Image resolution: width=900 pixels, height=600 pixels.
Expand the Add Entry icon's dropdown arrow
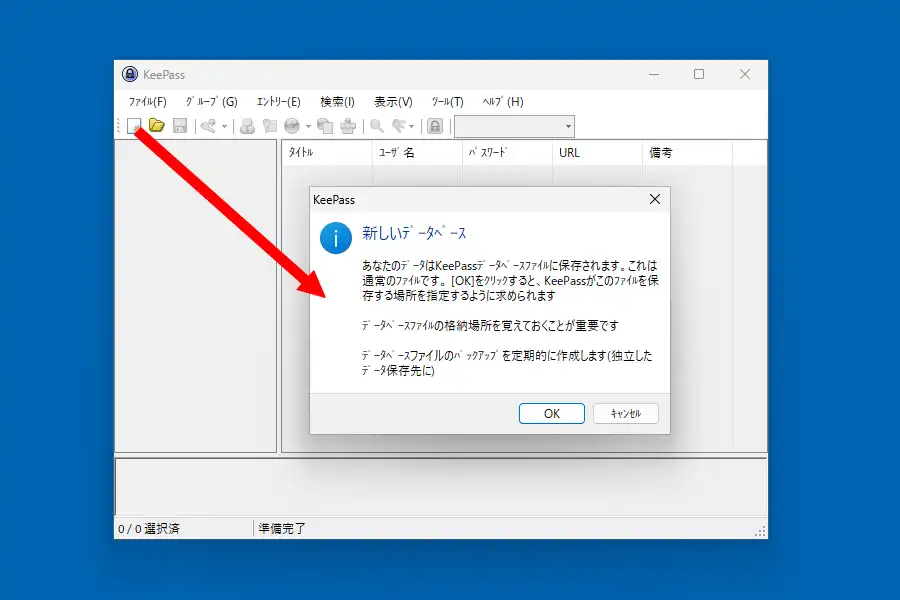pos(224,126)
